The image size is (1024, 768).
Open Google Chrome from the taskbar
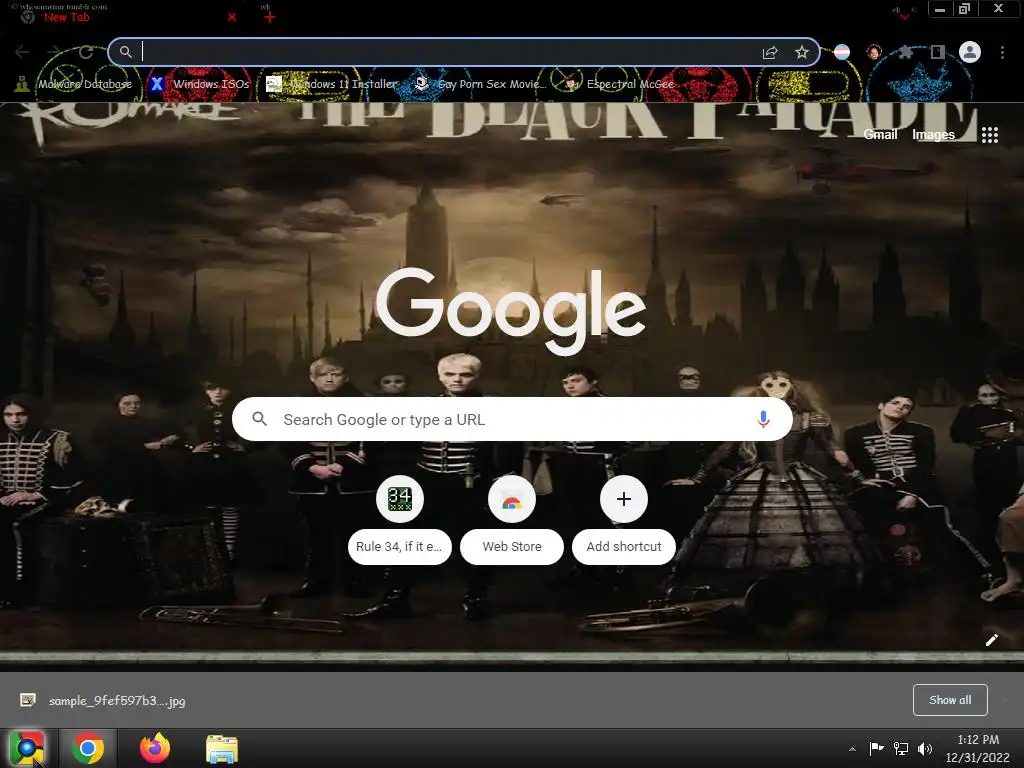[88, 748]
